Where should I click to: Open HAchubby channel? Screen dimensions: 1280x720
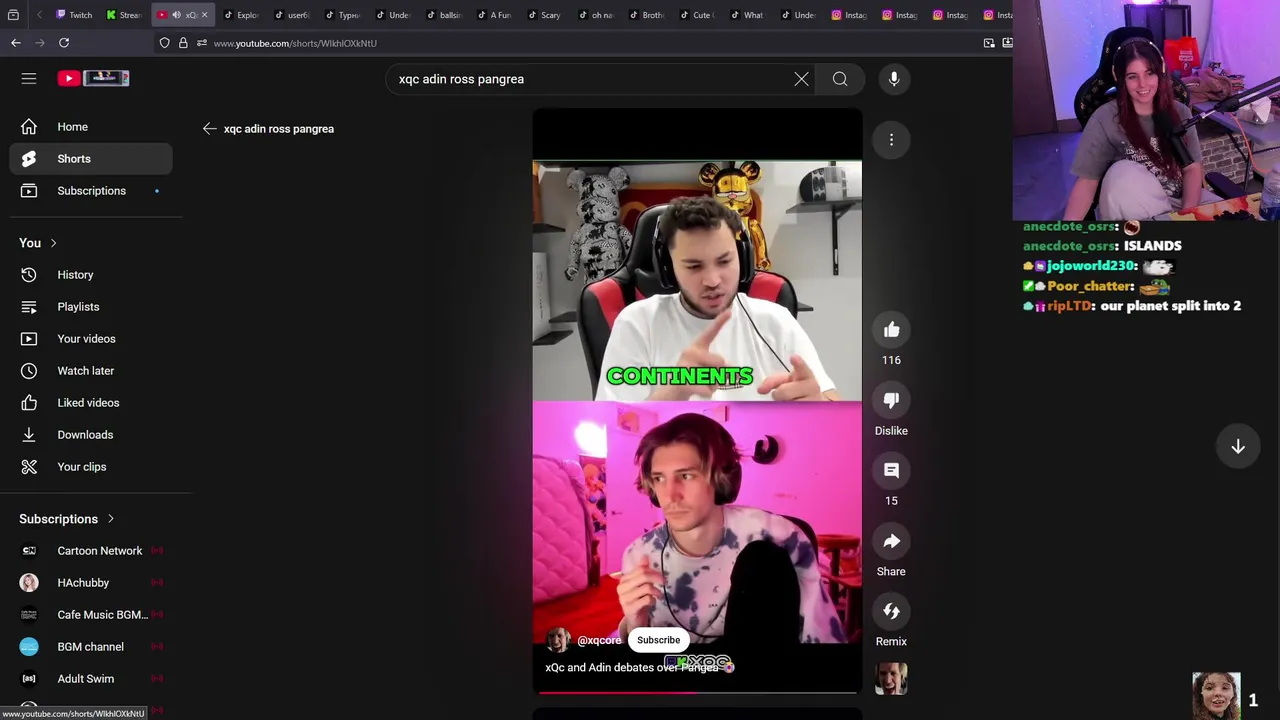pos(91,583)
